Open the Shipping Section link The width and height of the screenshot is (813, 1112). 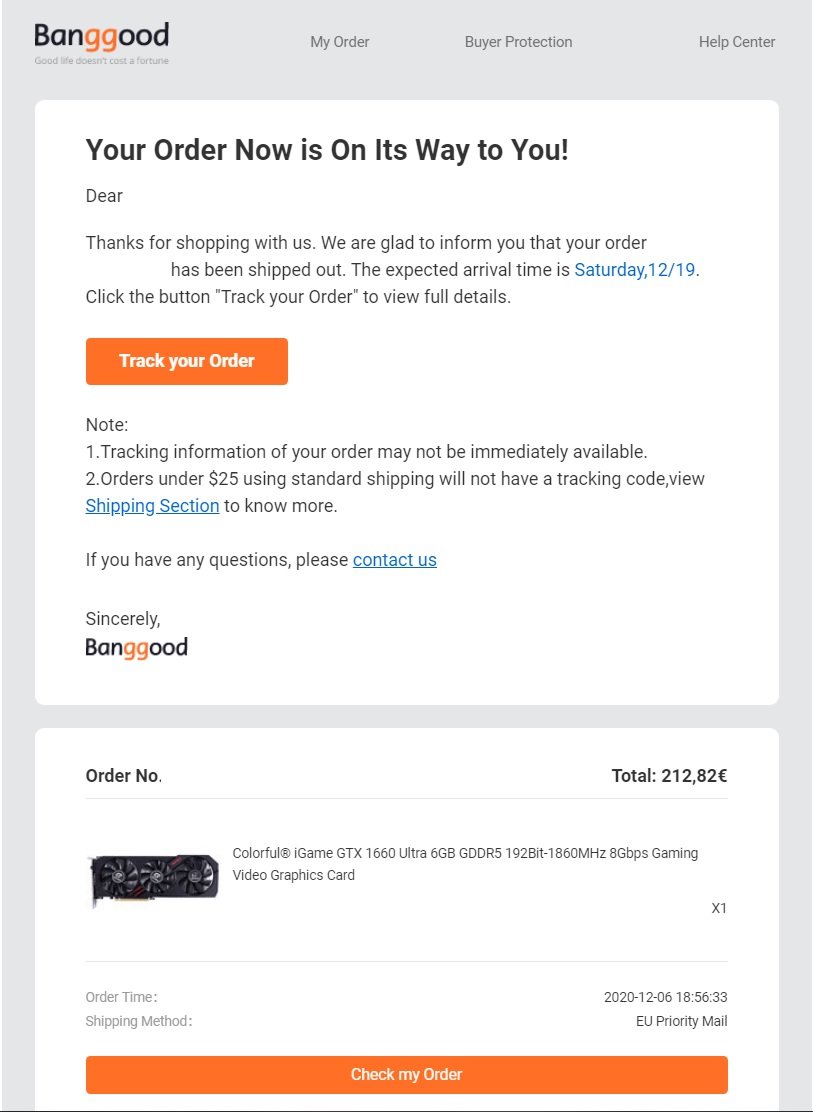coord(152,506)
